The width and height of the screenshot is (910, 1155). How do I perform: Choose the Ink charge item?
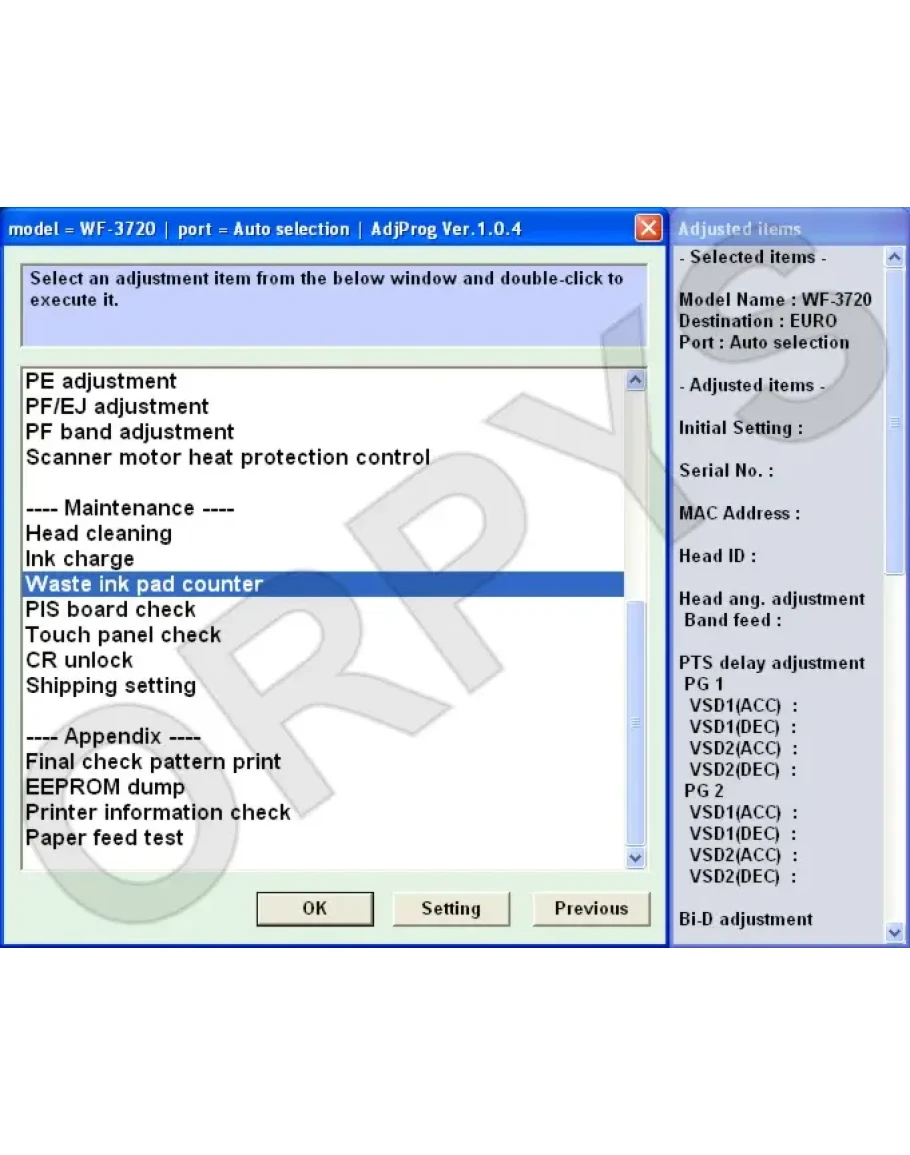[x=80, y=559]
